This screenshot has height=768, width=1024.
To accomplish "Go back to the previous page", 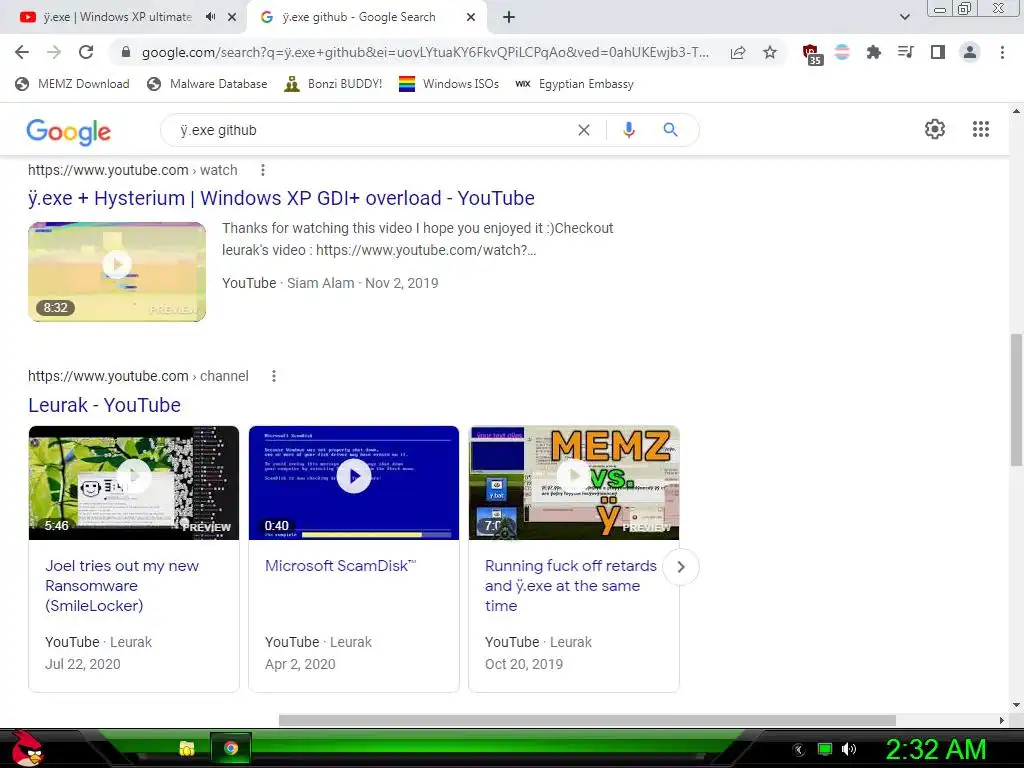I will coord(22,52).
